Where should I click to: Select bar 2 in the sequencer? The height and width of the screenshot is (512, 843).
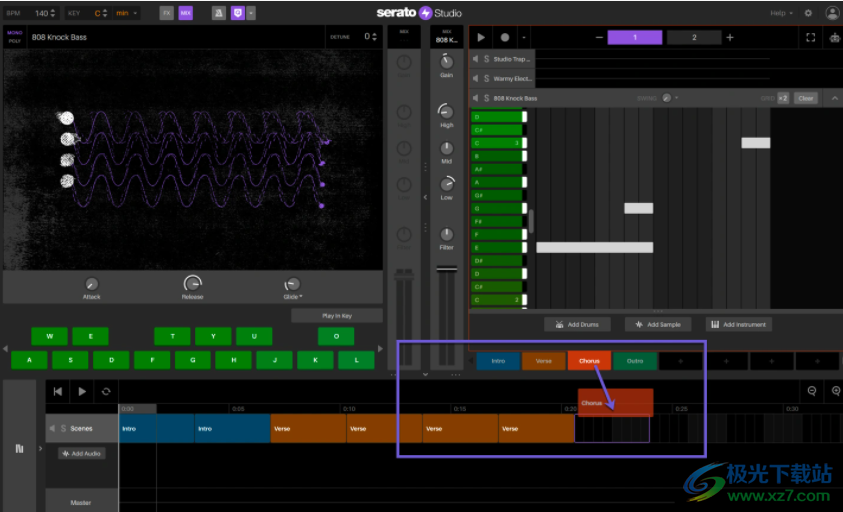[694, 37]
